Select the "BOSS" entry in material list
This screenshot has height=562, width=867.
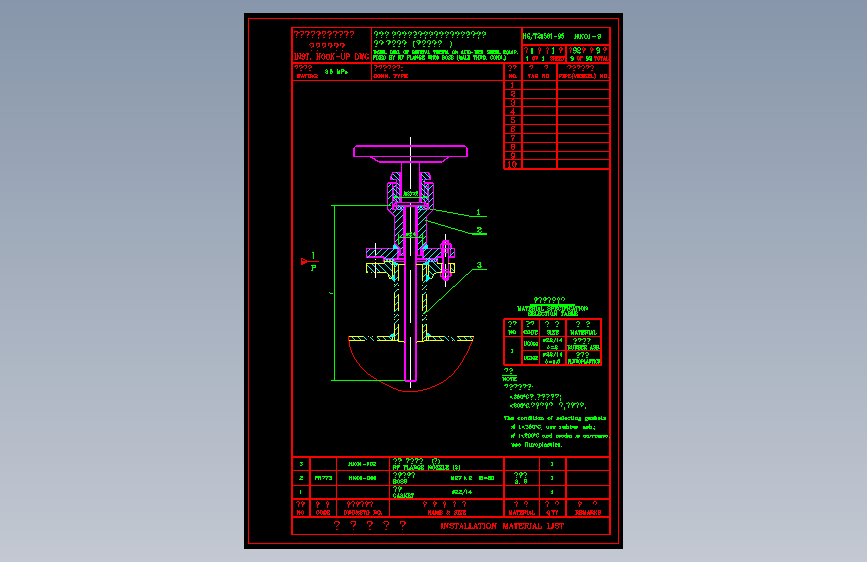tap(400, 482)
